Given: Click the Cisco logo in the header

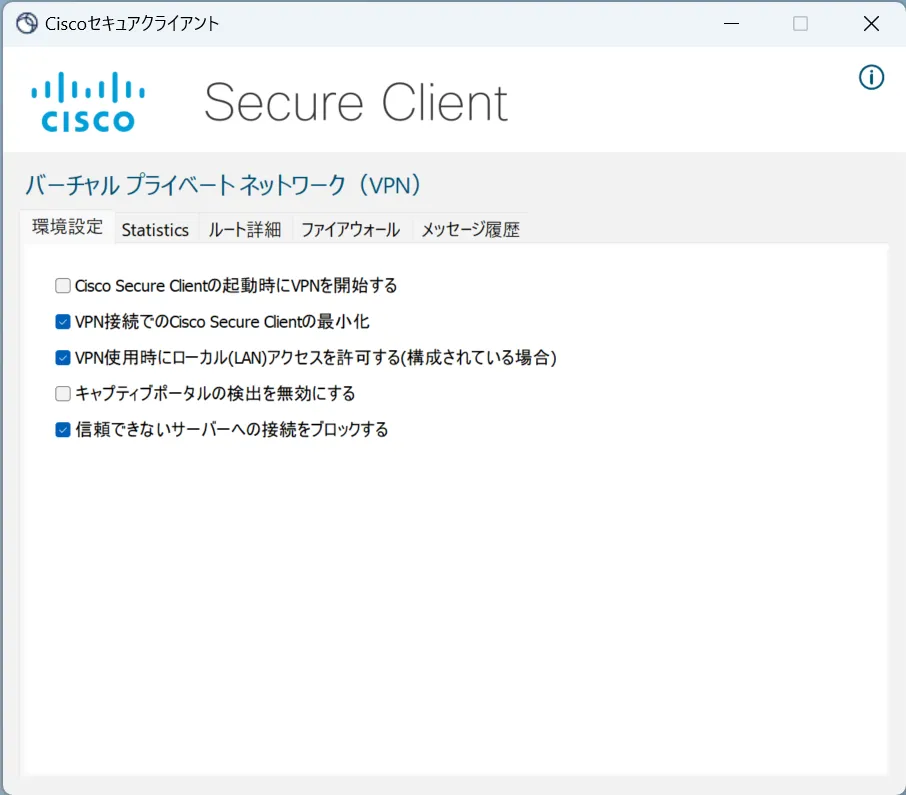Looking at the screenshot, I should (x=88, y=102).
